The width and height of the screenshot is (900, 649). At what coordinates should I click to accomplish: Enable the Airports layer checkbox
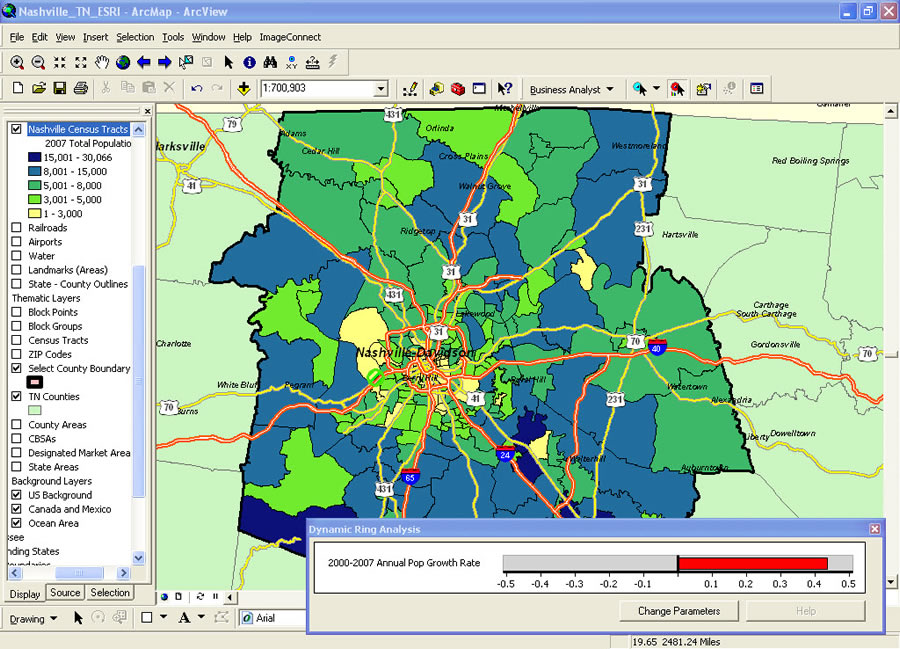17,242
